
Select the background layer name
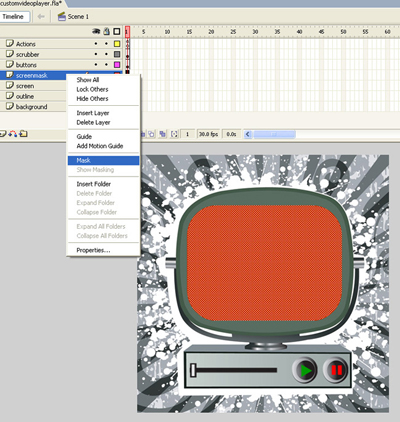coord(32,107)
